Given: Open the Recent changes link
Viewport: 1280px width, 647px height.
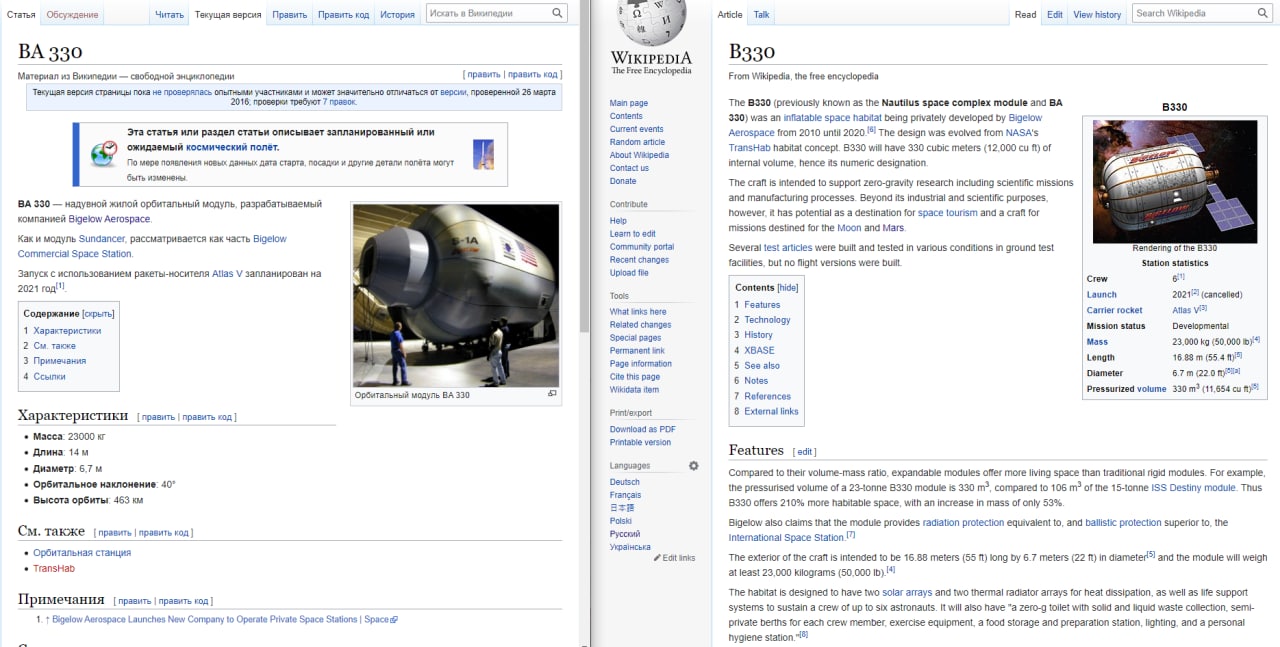Looking at the screenshot, I should click(x=639, y=260).
